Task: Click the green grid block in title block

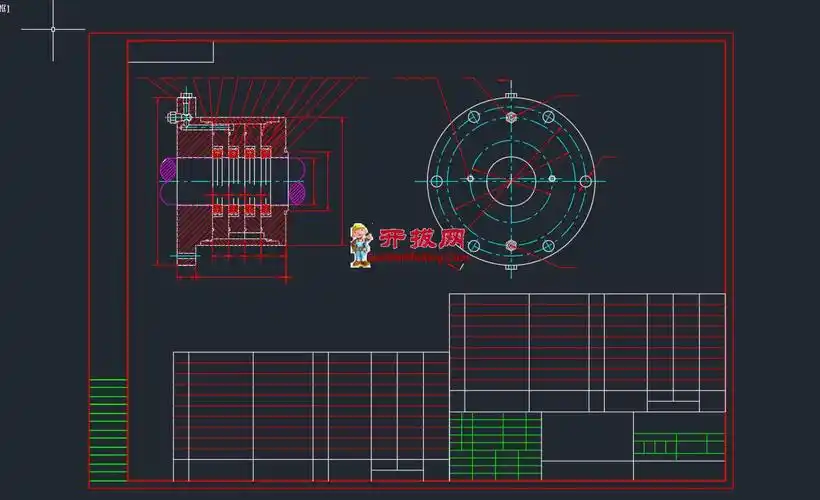Action: tap(495, 445)
